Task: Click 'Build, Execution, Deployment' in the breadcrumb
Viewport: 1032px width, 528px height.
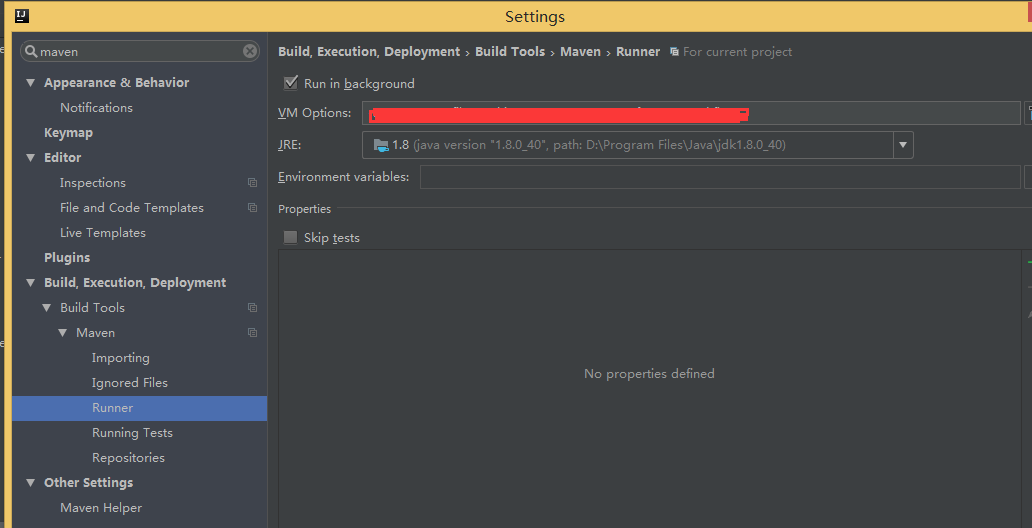Action: [369, 51]
